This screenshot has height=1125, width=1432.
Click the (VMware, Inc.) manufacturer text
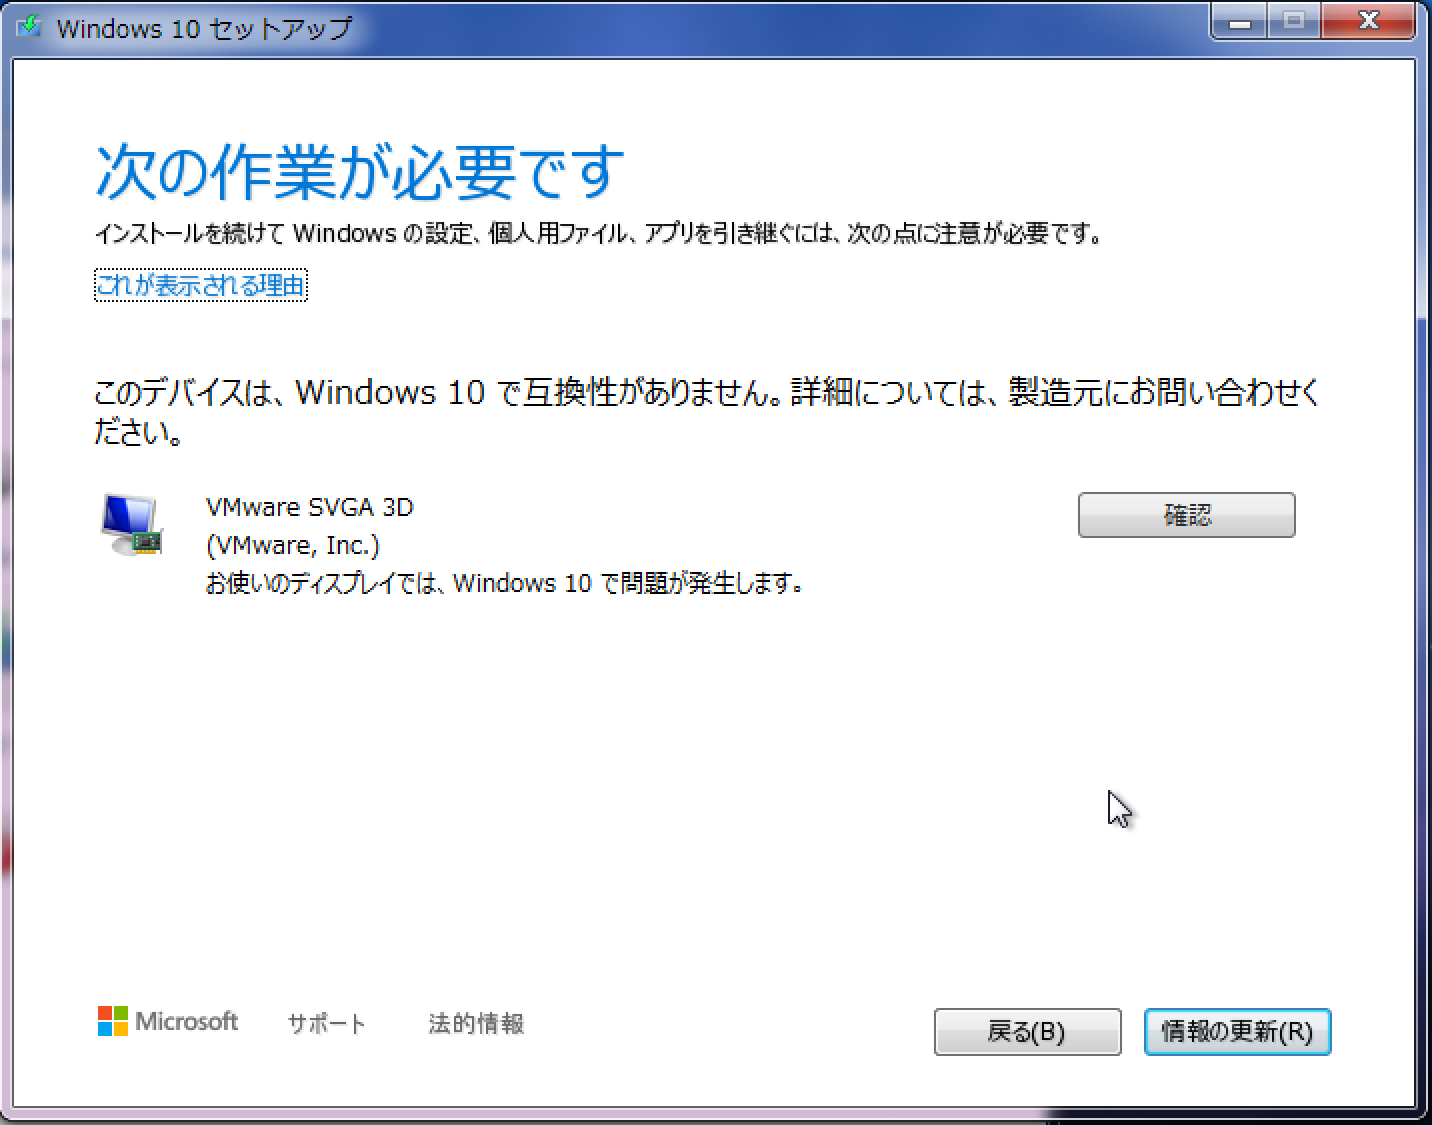pyautogui.click(x=293, y=546)
